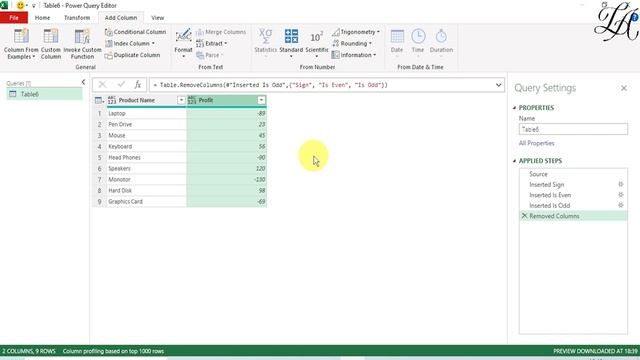
Task: Click Profit column data type icon
Action: pos(192,100)
